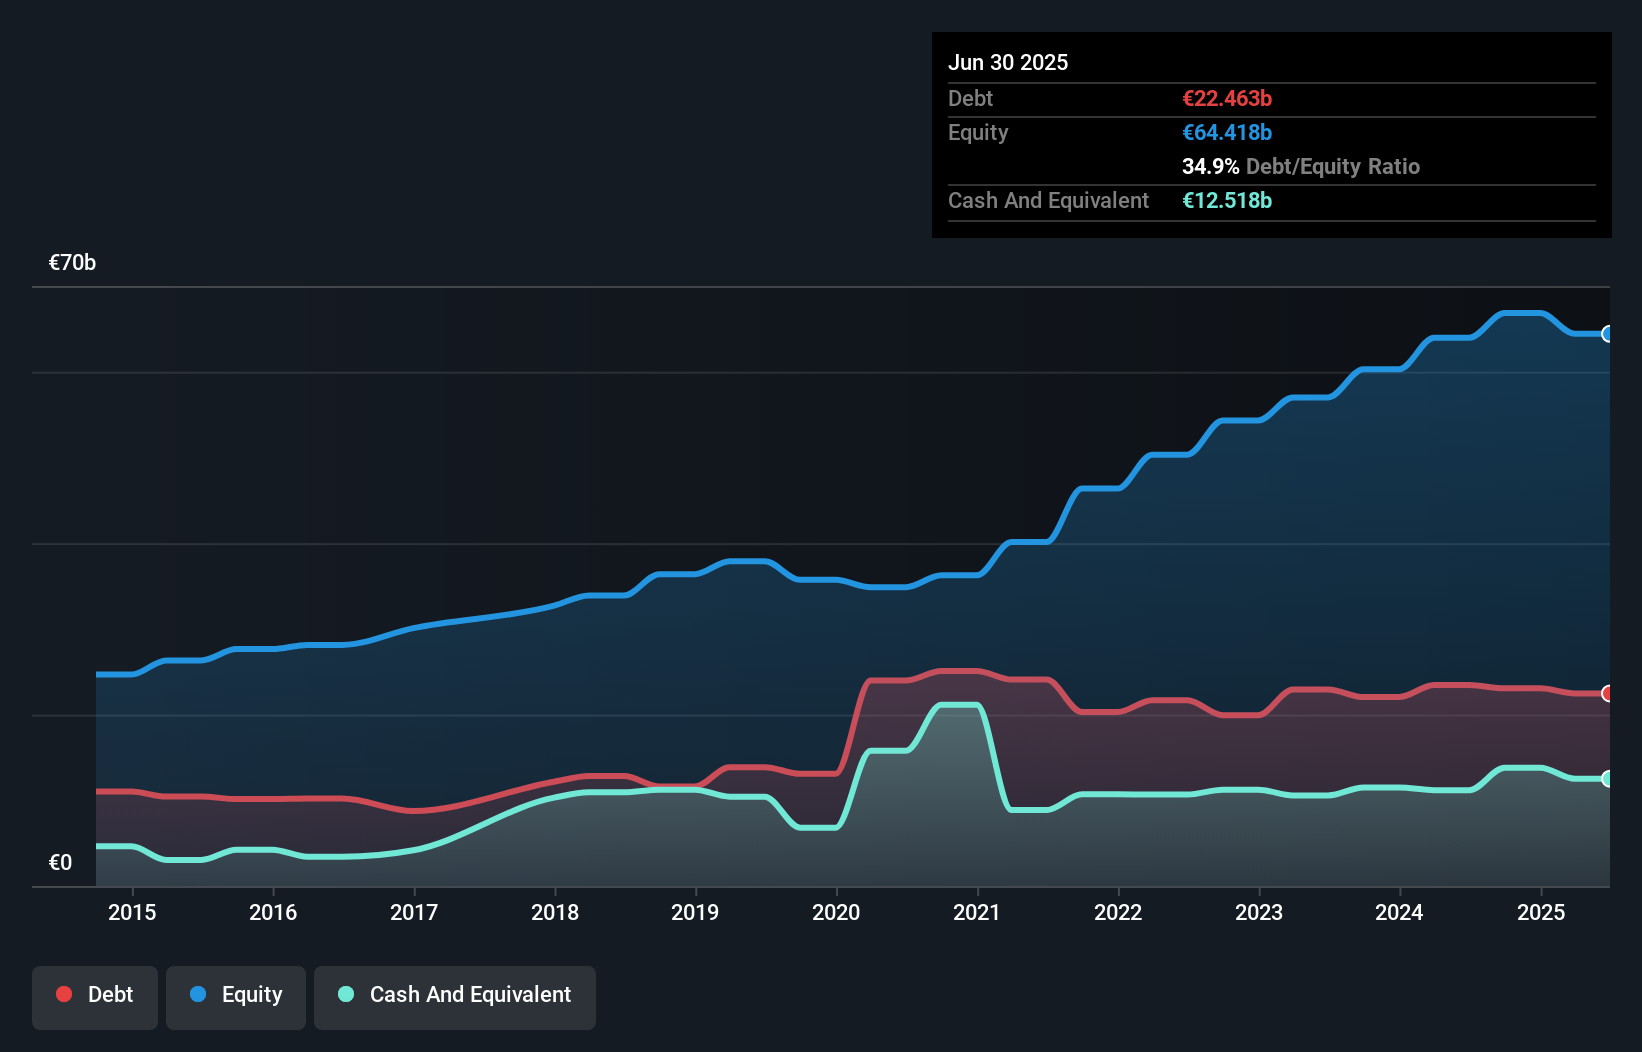Select the 2025 axis label
Screen dimensions: 1642x1052
click(1541, 912)
